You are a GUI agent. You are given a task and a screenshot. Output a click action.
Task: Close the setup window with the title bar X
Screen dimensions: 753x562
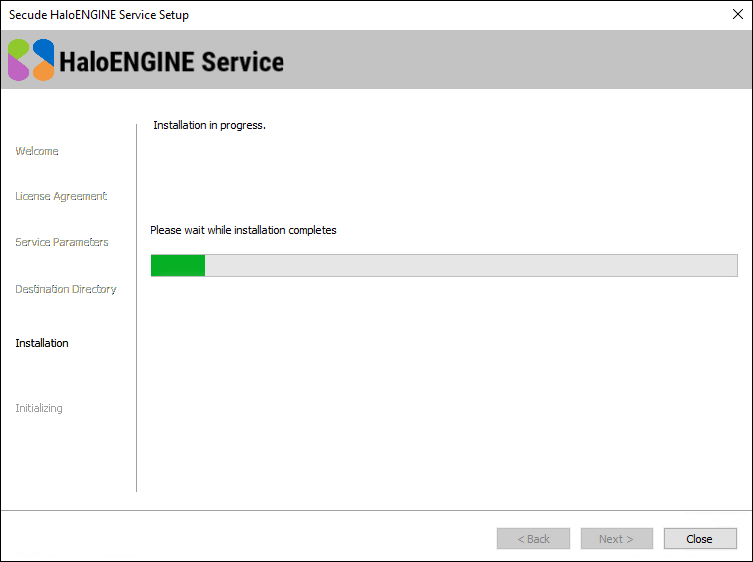point(737,15)
